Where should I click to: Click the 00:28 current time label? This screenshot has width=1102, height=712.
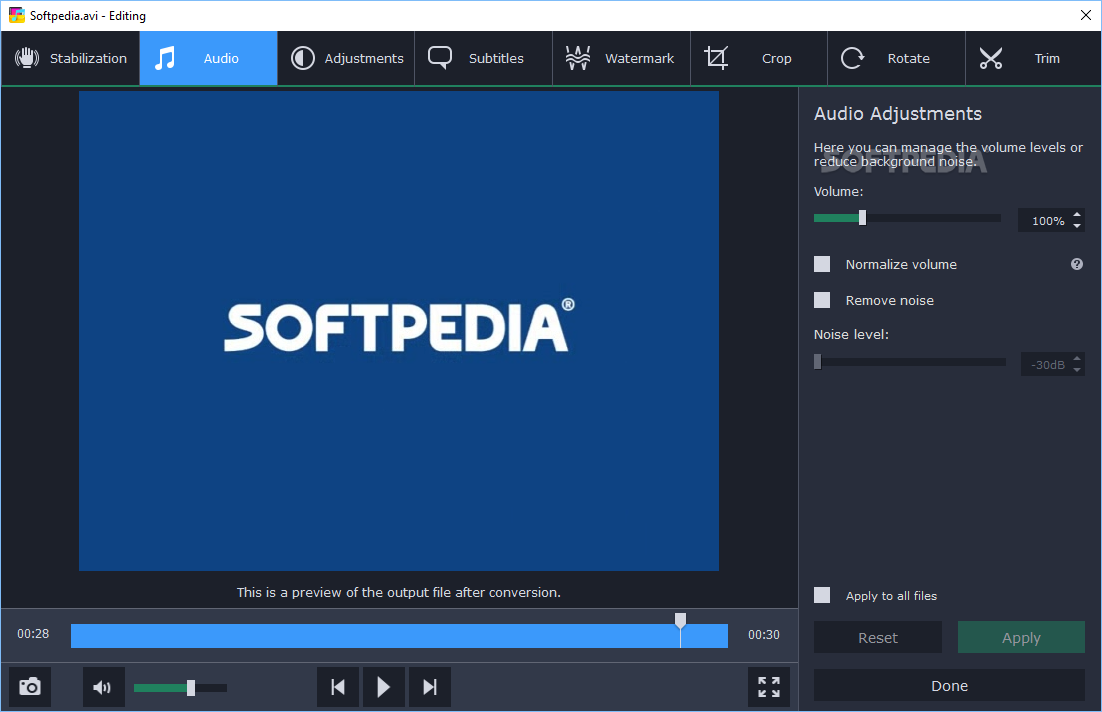coord(33,634)
